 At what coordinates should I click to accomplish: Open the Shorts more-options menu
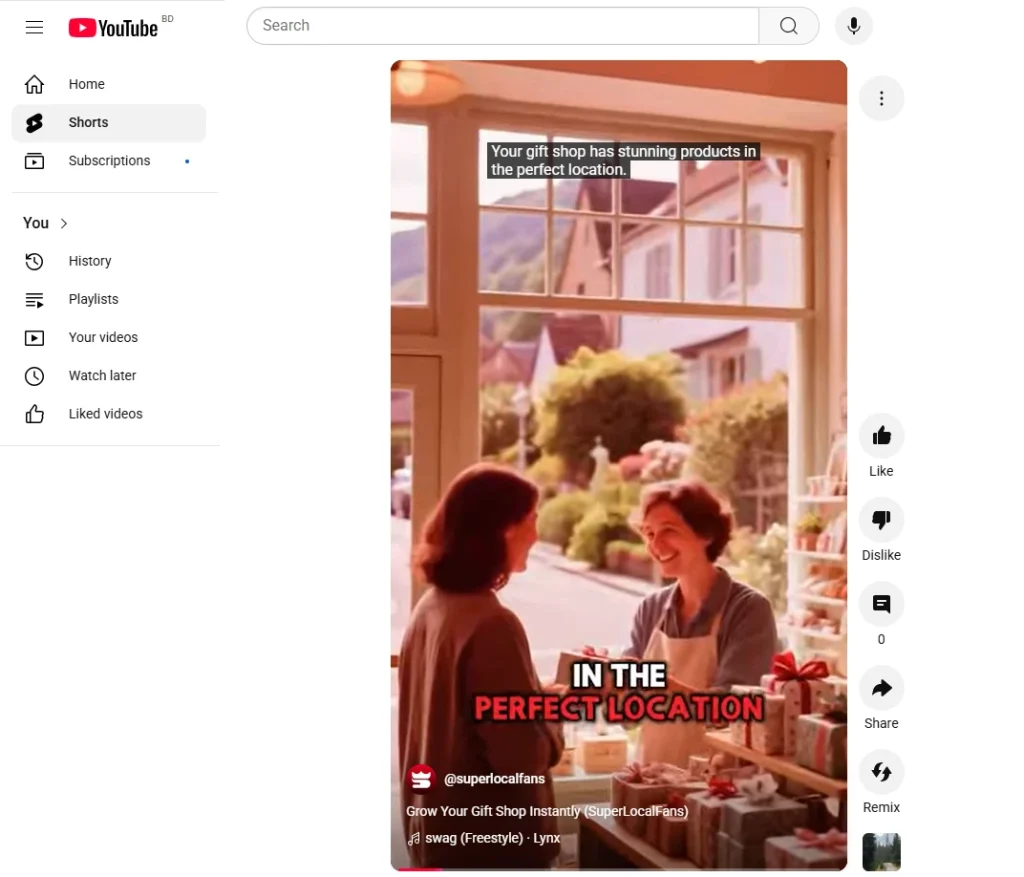pyautogui.click(x=881, y=98)
